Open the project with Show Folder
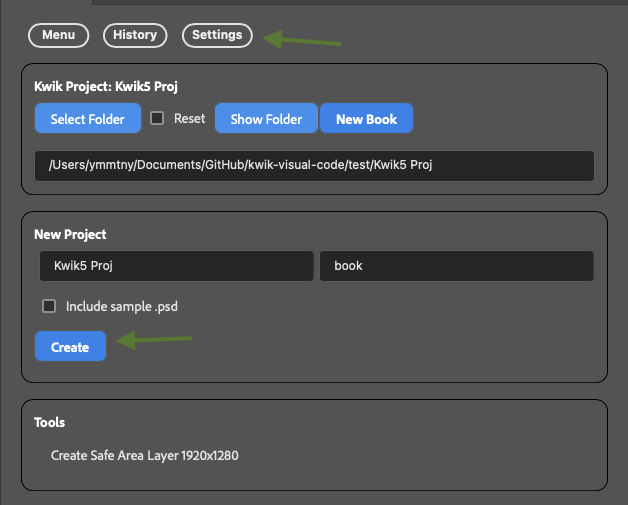 266,119
